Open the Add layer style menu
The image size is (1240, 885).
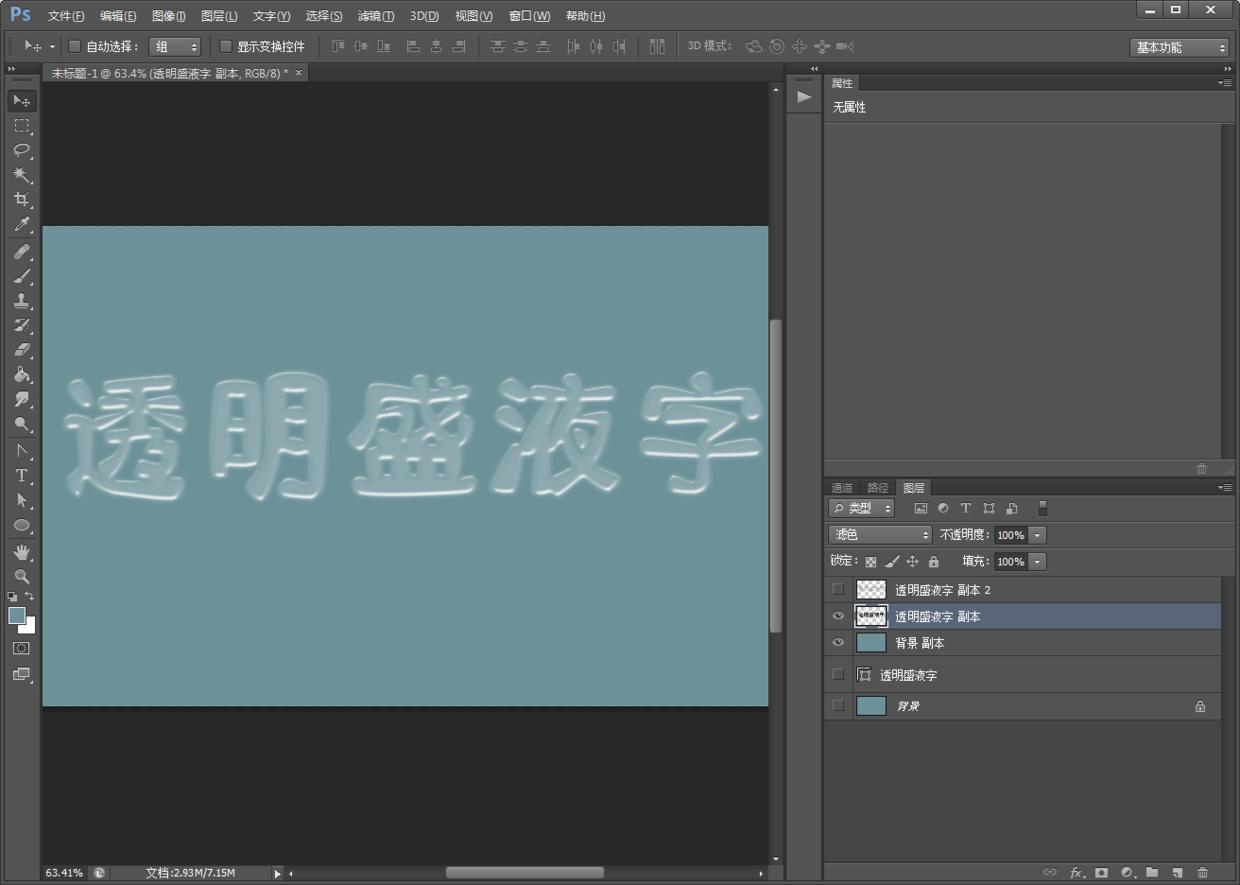point(1075,872)
